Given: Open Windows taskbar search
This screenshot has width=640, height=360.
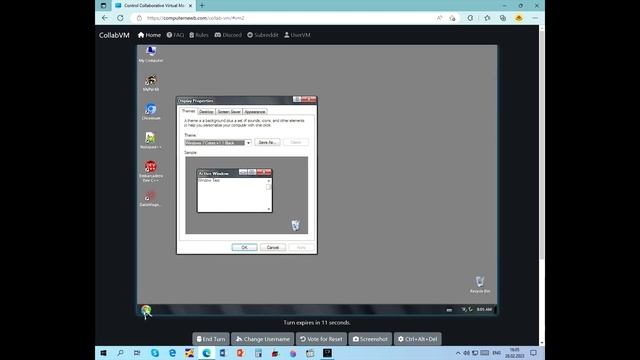Looking at the screenshot, I should (120, 353).
